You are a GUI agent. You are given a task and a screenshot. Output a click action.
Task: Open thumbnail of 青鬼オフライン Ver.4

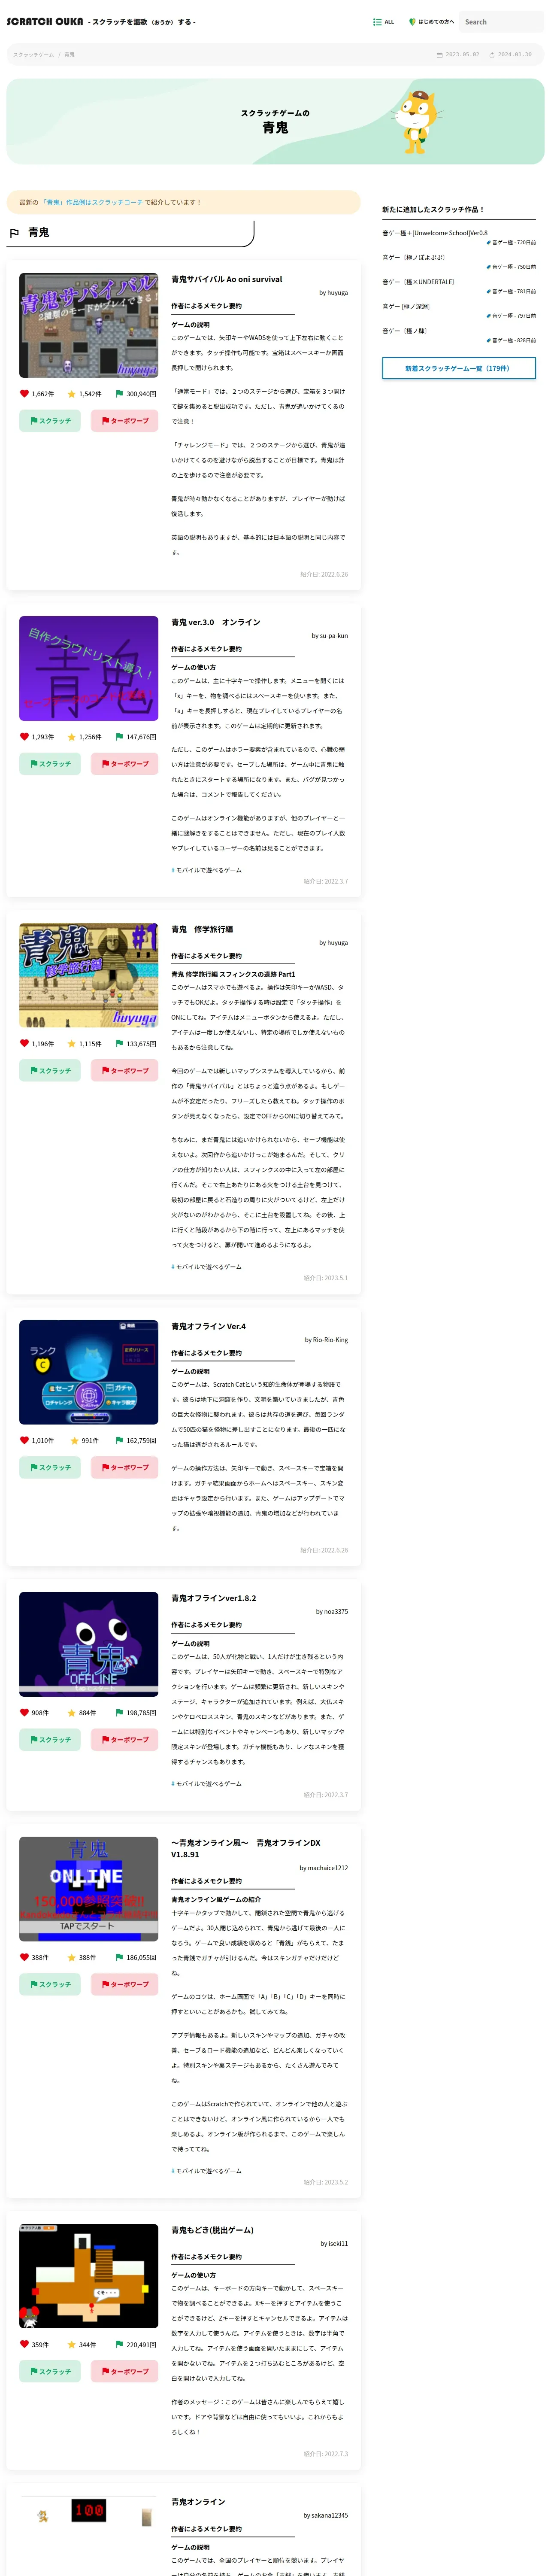point(88,1372)
